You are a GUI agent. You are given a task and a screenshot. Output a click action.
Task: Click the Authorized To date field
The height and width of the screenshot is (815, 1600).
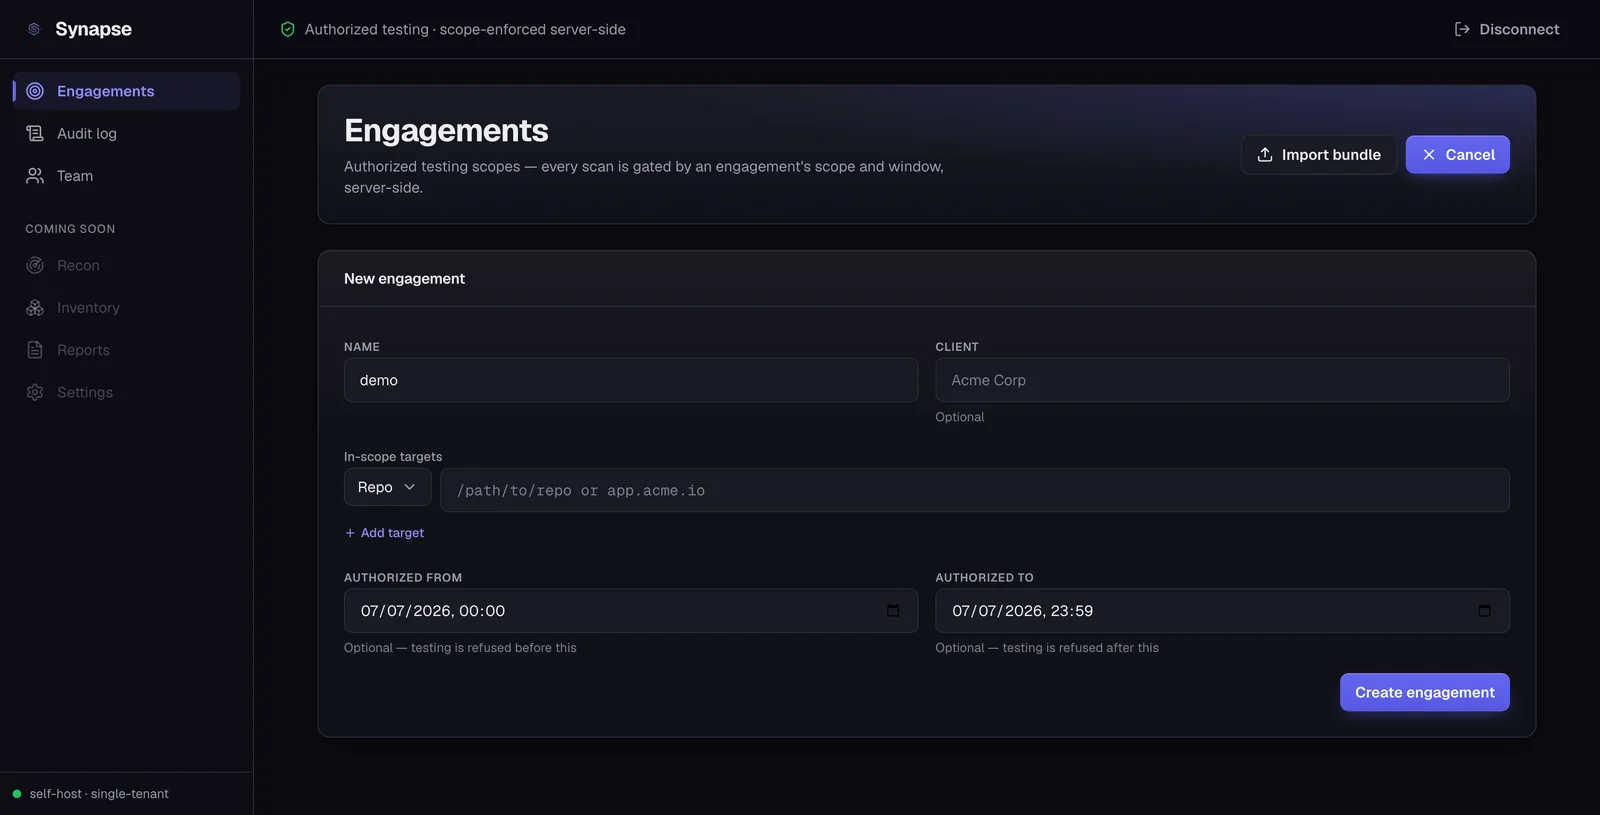[x=1222, y=610]
